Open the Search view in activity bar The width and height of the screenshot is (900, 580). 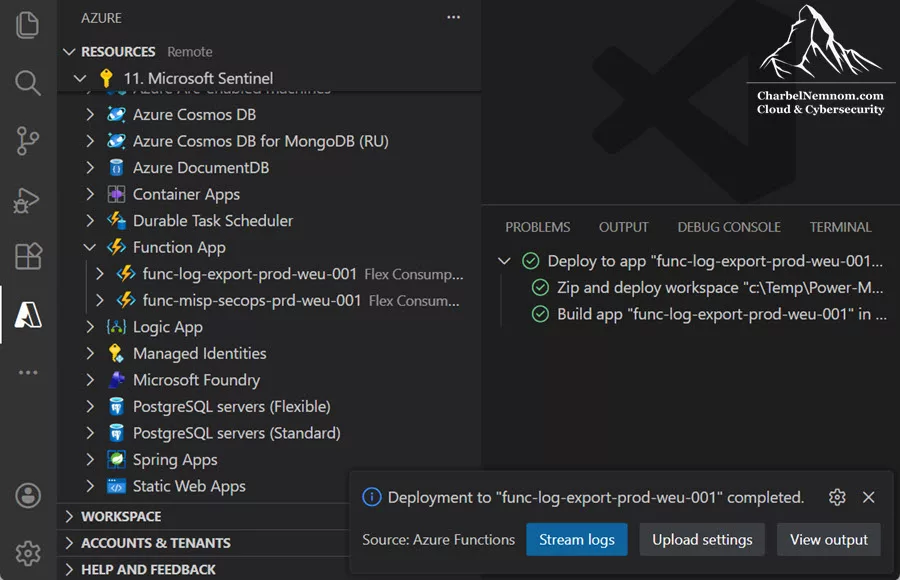[x=28, y=83]
